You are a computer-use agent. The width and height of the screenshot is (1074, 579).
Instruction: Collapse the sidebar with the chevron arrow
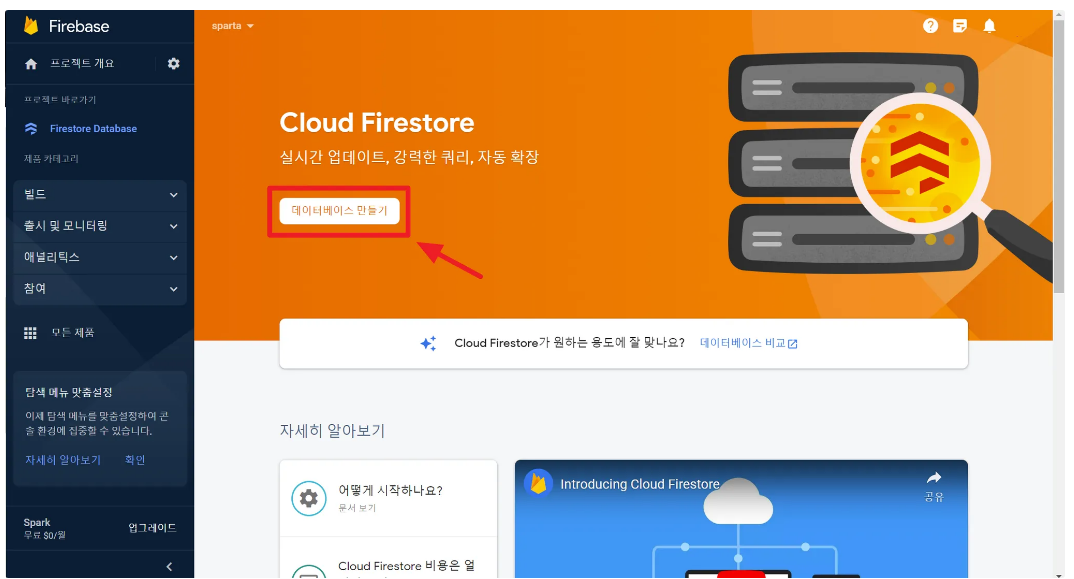click(x=169, y=567)
